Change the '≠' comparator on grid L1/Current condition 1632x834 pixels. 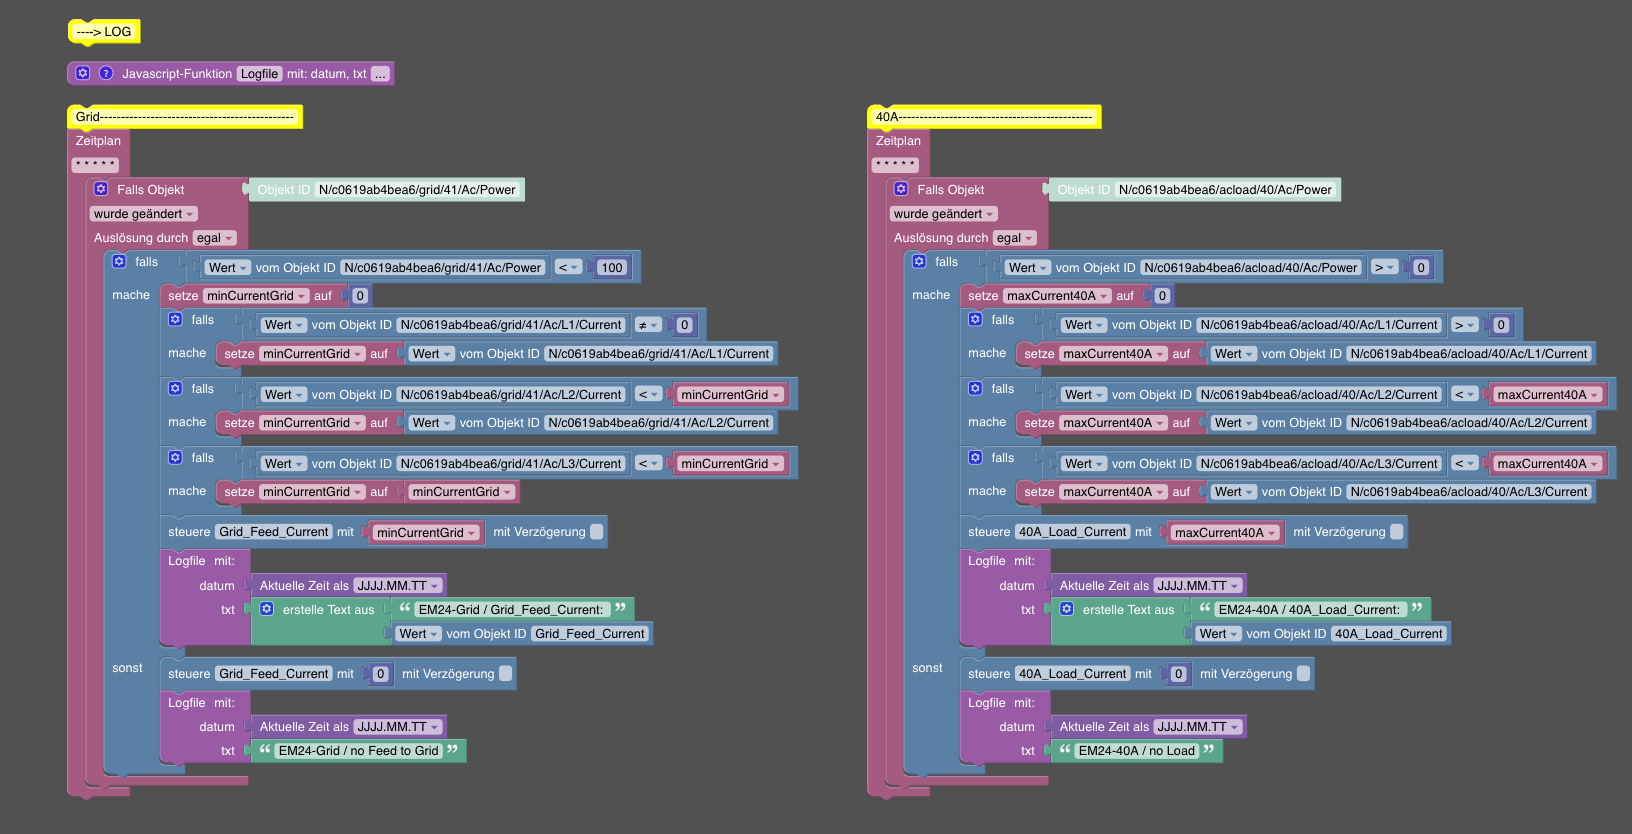click(648, 325)
